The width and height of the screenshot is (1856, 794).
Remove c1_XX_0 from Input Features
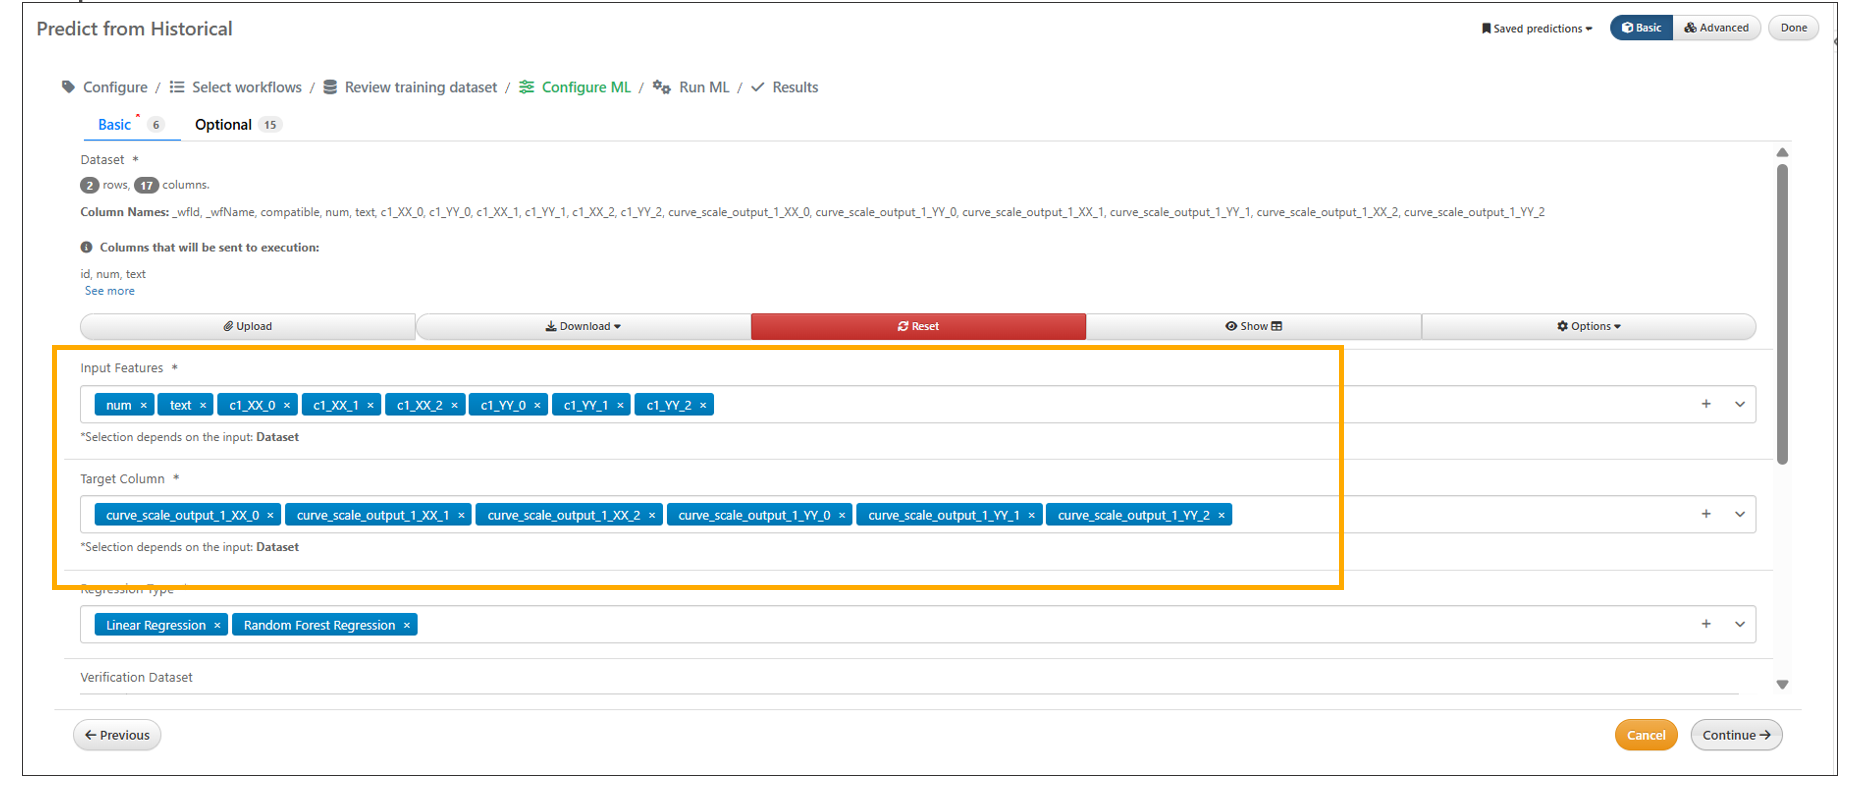pyautogui.click(x=287, y=405)
